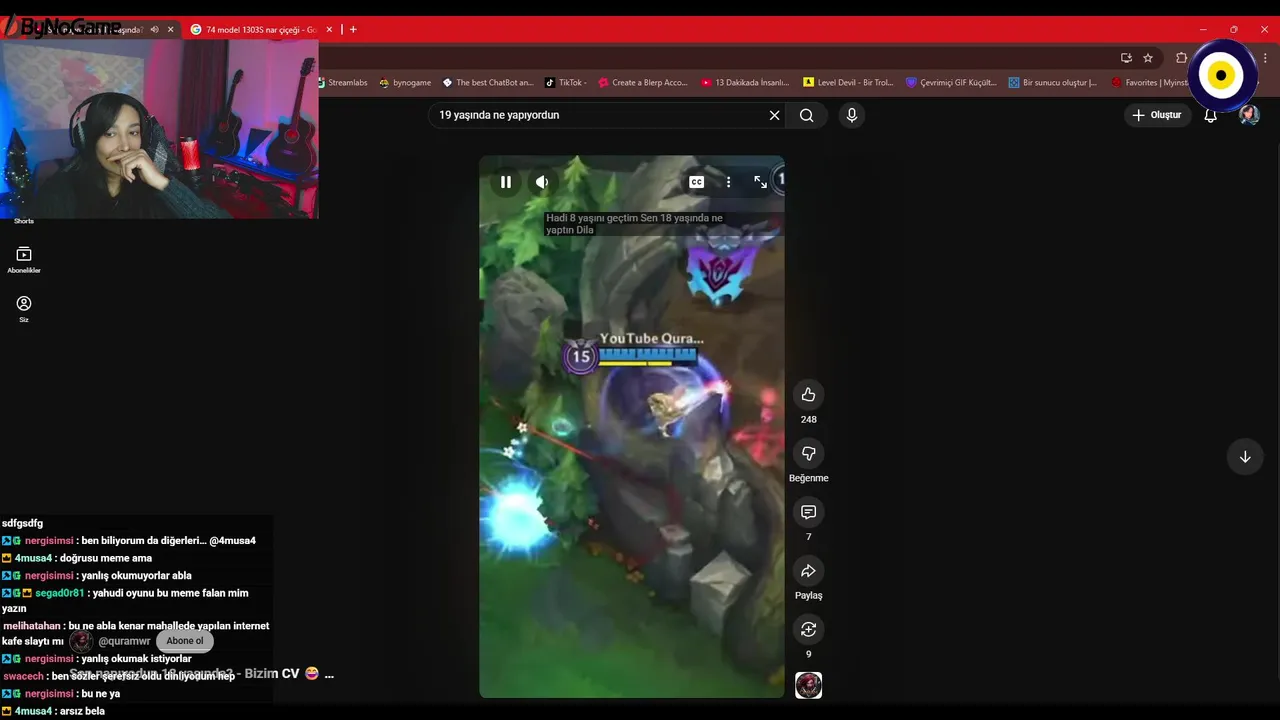Like the Short with 248 likes
The image size is (1280, 720).
pos(808,395)
